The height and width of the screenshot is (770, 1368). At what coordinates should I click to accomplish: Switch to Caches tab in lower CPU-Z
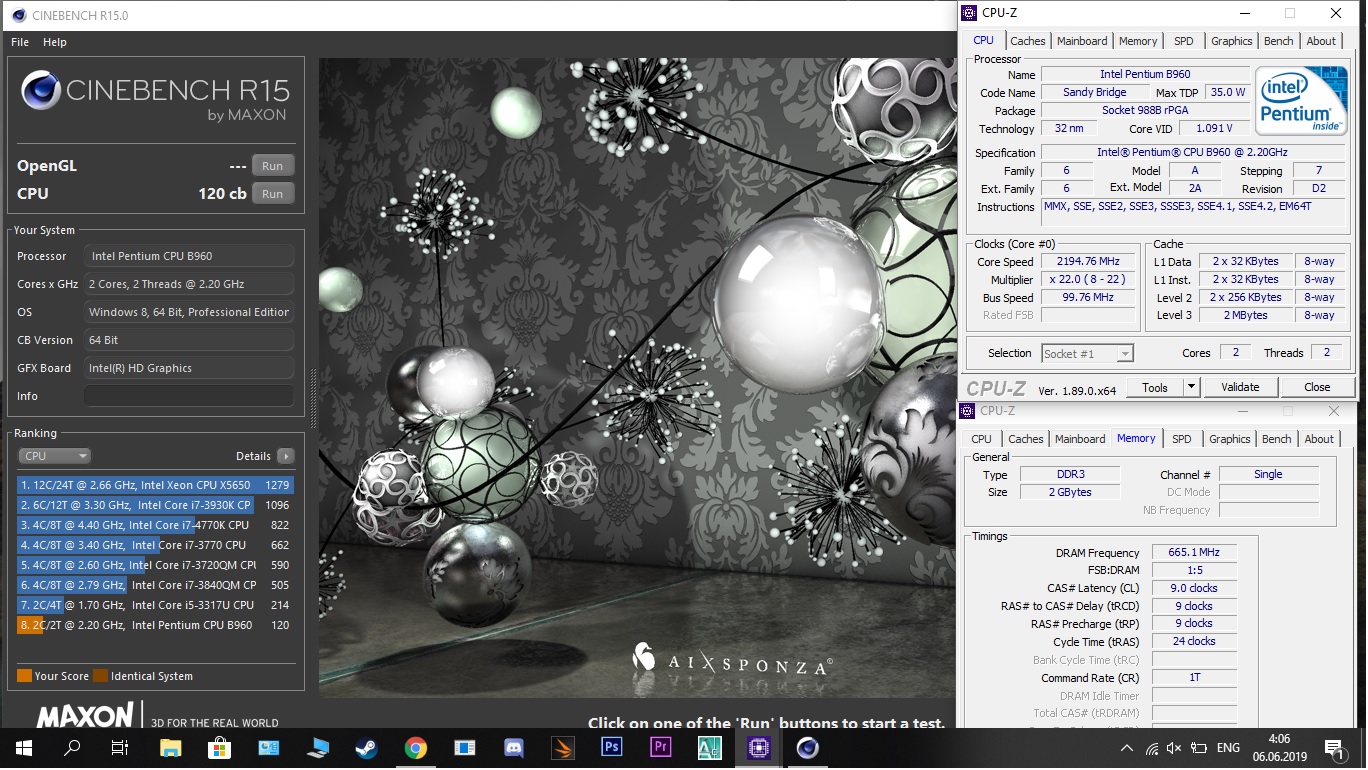(x=1025, y=439)
